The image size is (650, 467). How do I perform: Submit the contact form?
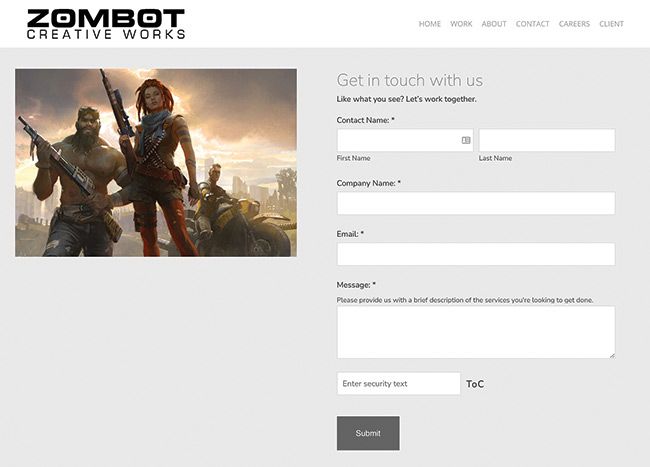click(368, 433)
